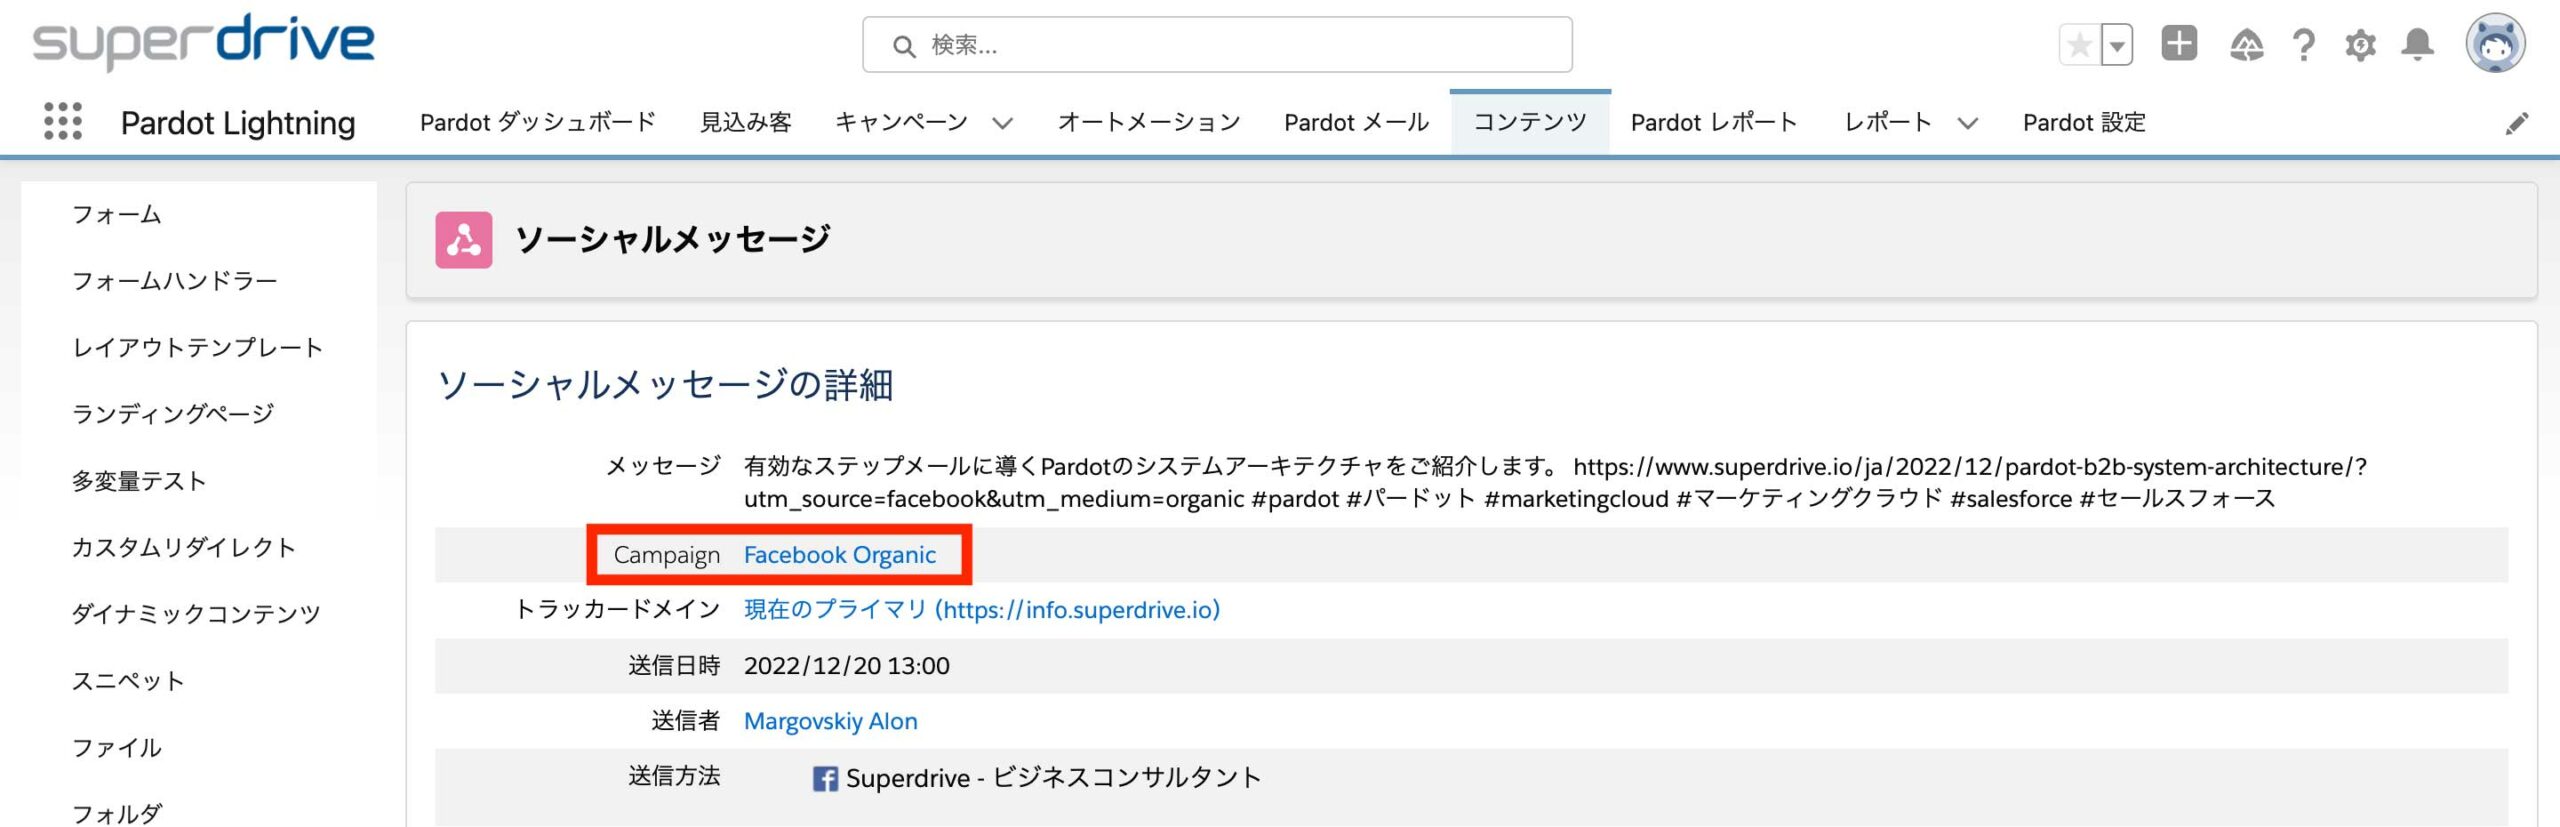Click the message body text
This screenshot has height=827, width=2560.
coord(1555,482)
